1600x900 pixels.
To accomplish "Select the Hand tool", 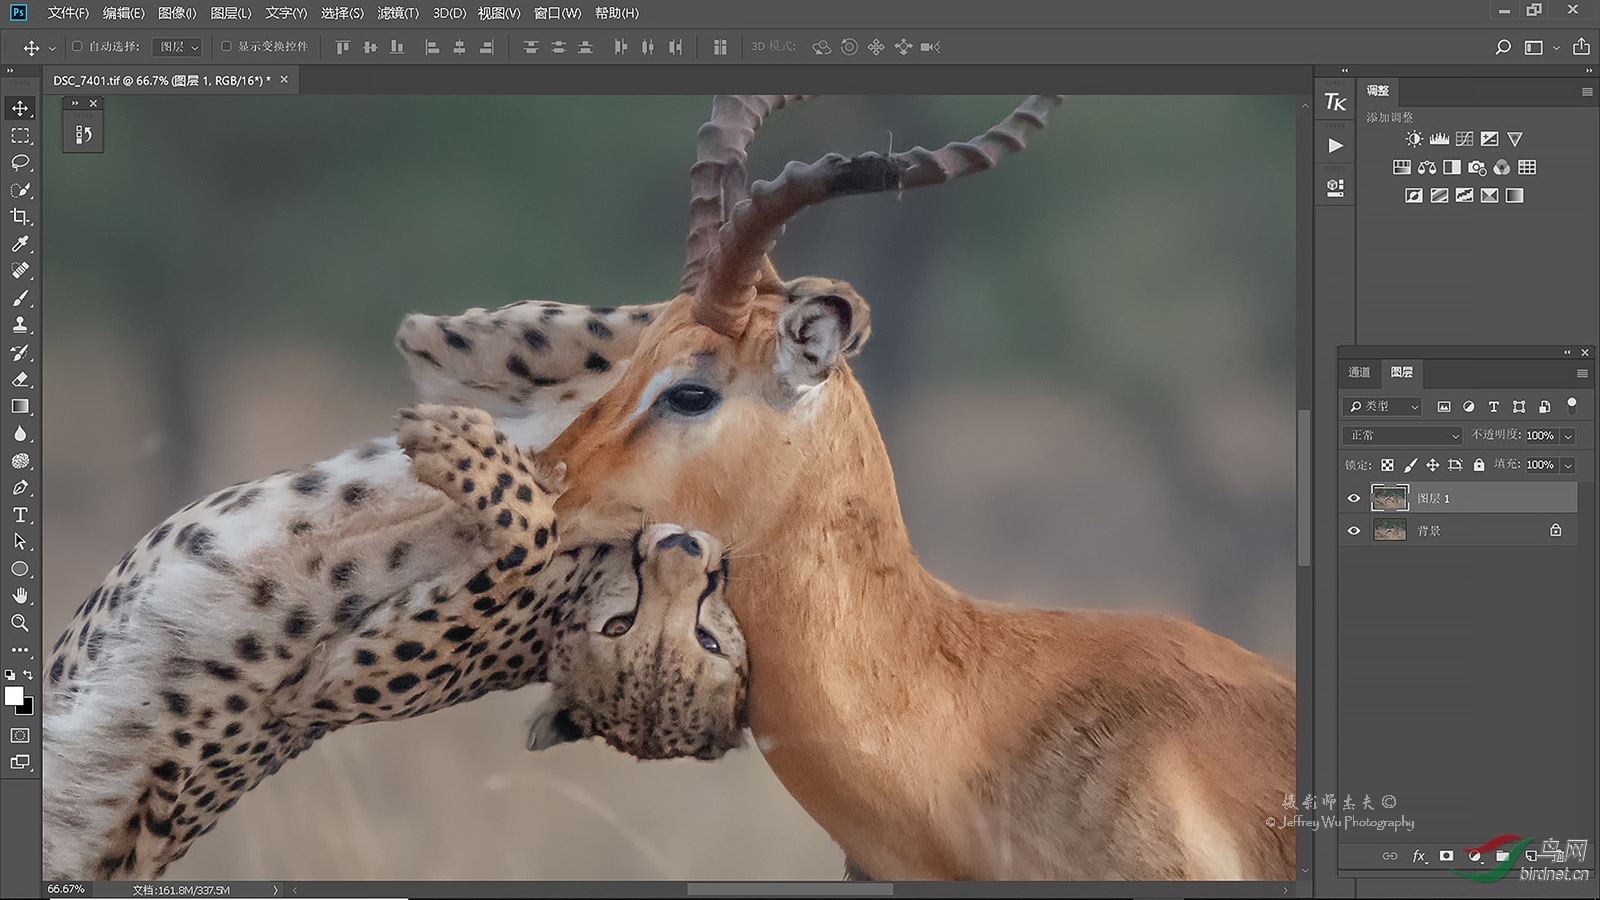I will point(20,596).
